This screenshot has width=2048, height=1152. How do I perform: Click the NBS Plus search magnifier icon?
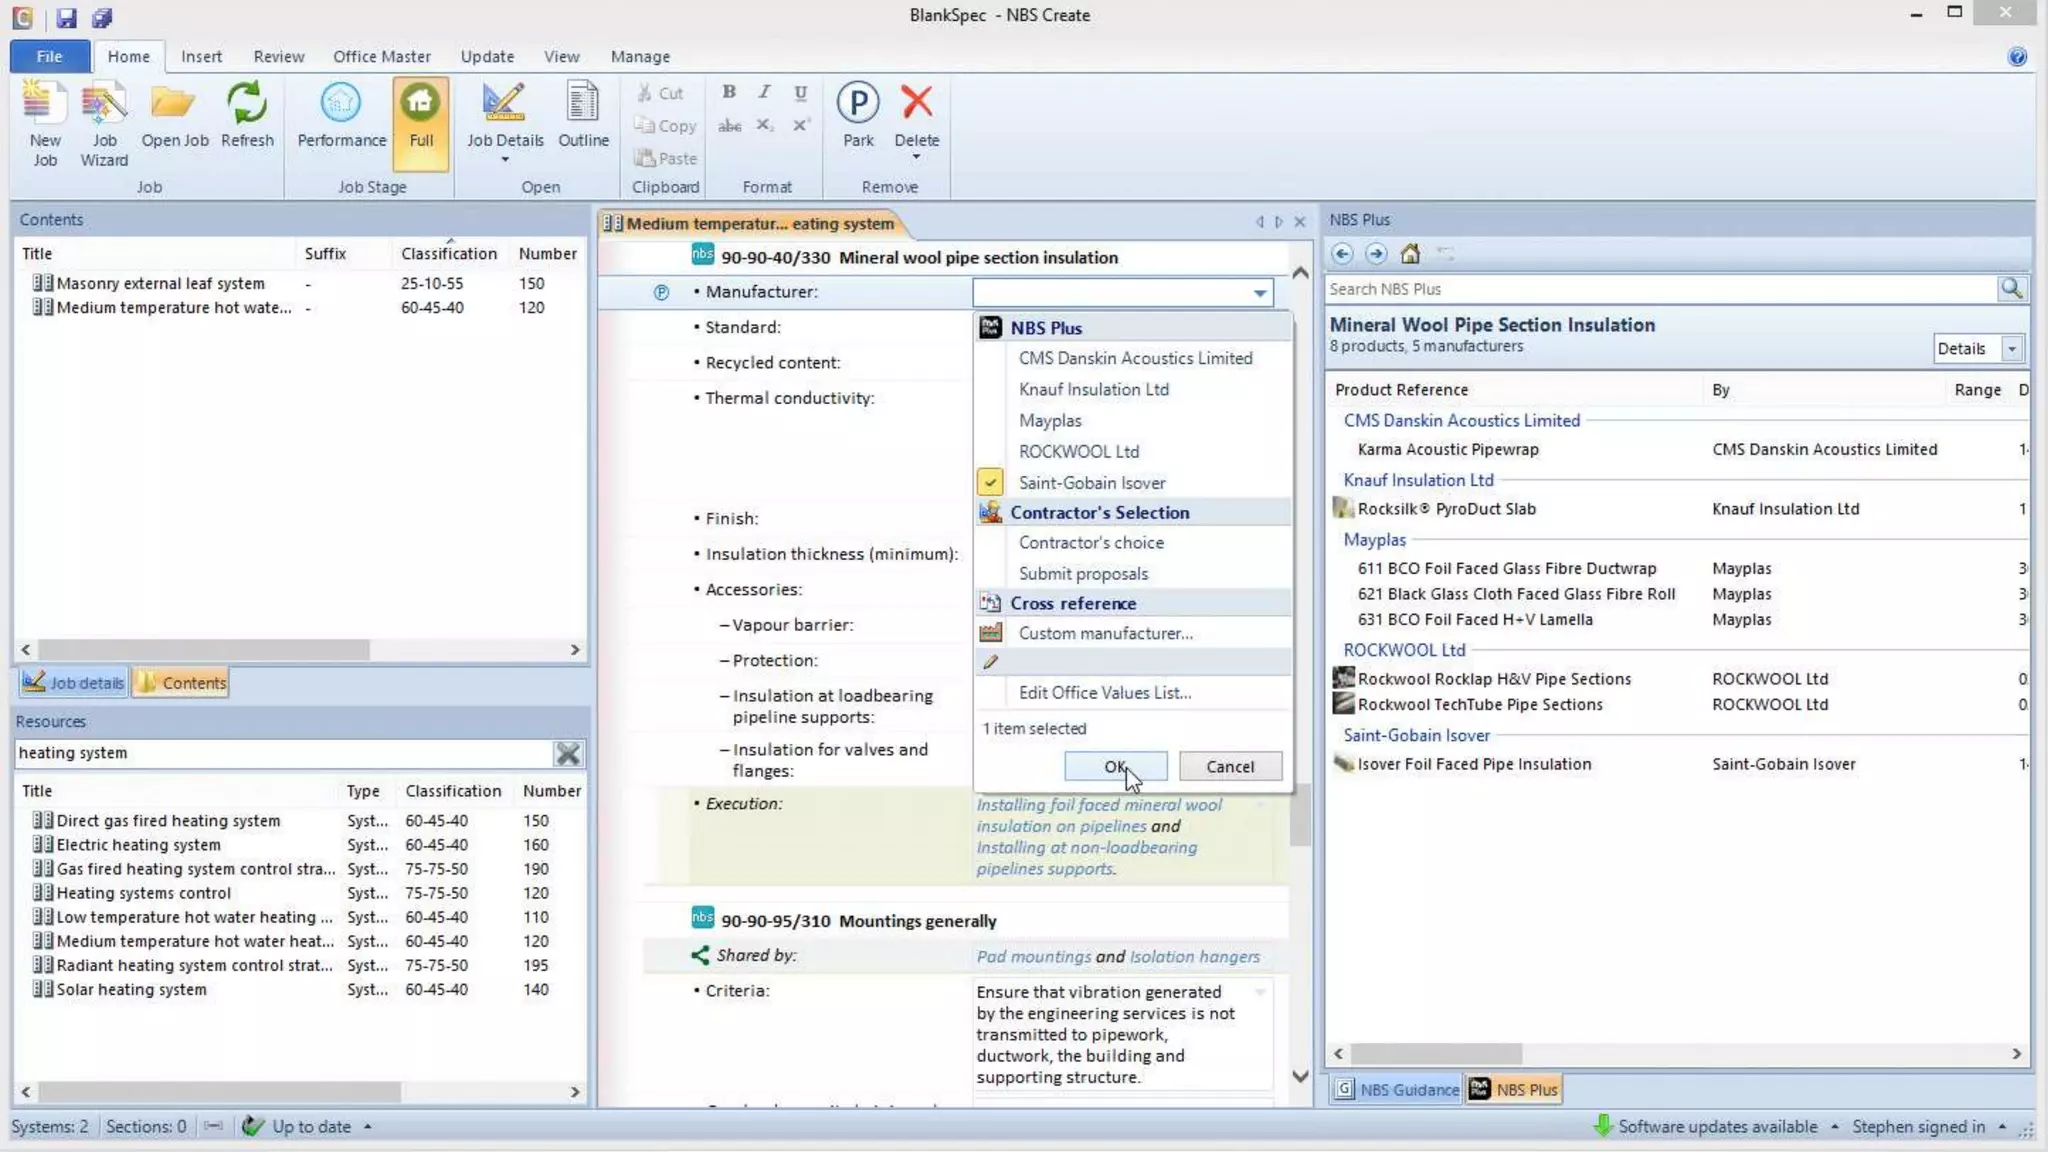coord(2011,289)
